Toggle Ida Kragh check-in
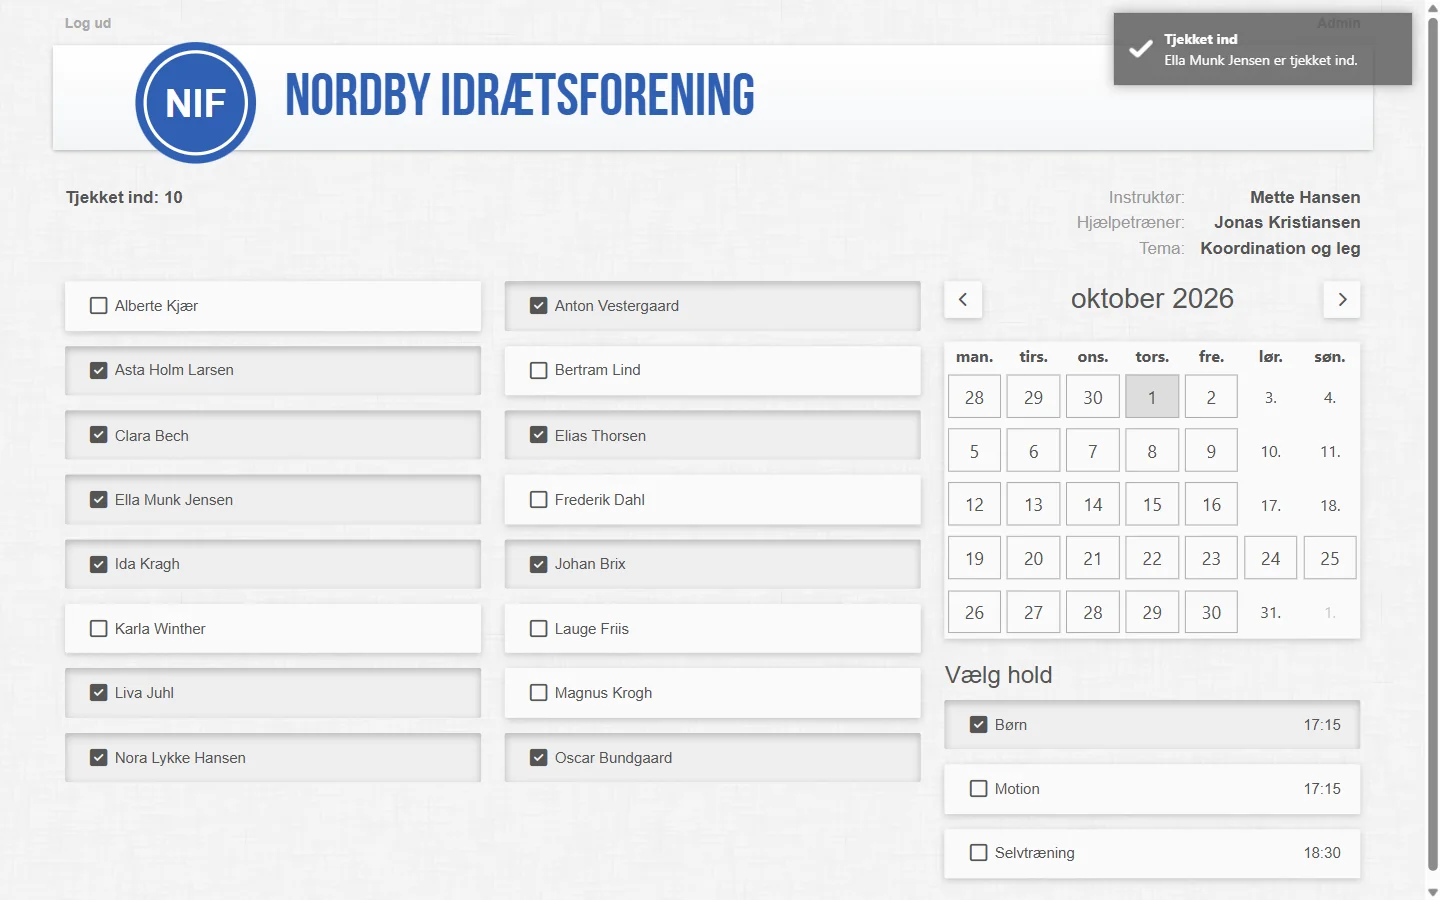 (x=273, y=564)
